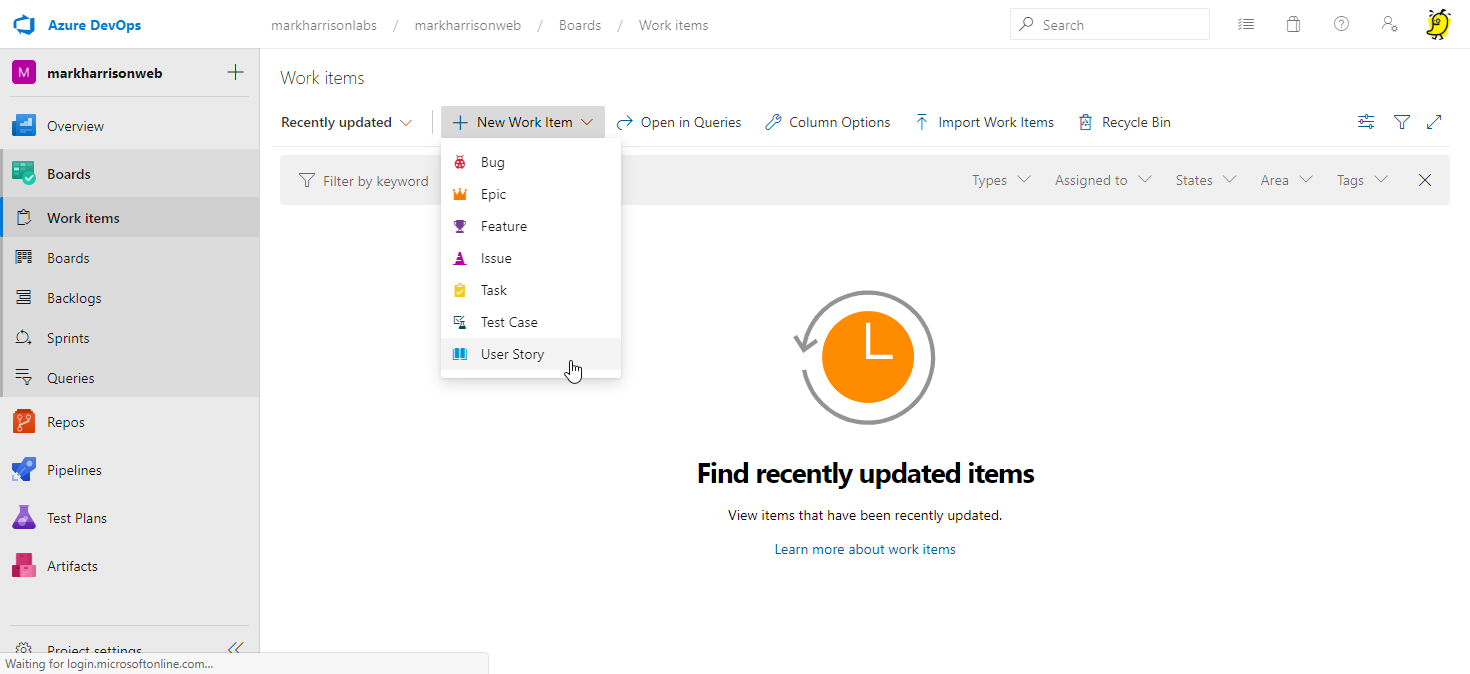Close the filter bar with X
Image resolution: width=1470 pixels, height=674 pixels.
point(1425,180)
